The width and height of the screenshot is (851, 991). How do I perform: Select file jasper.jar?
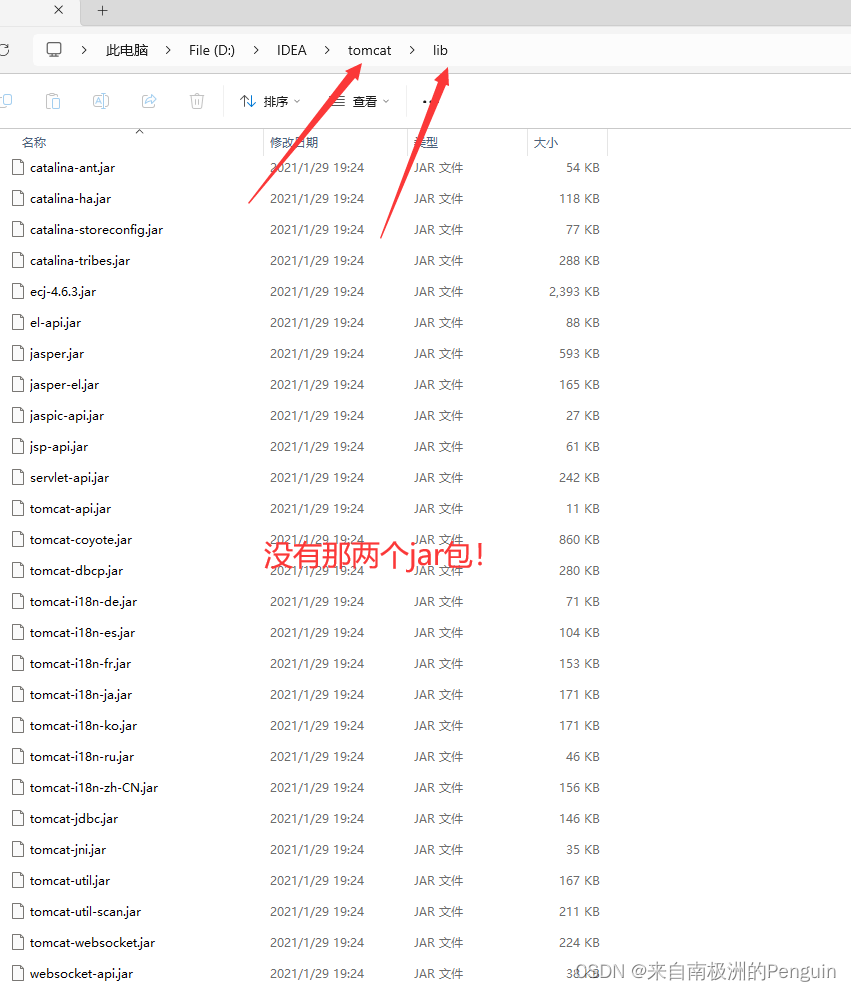[56, 353]
